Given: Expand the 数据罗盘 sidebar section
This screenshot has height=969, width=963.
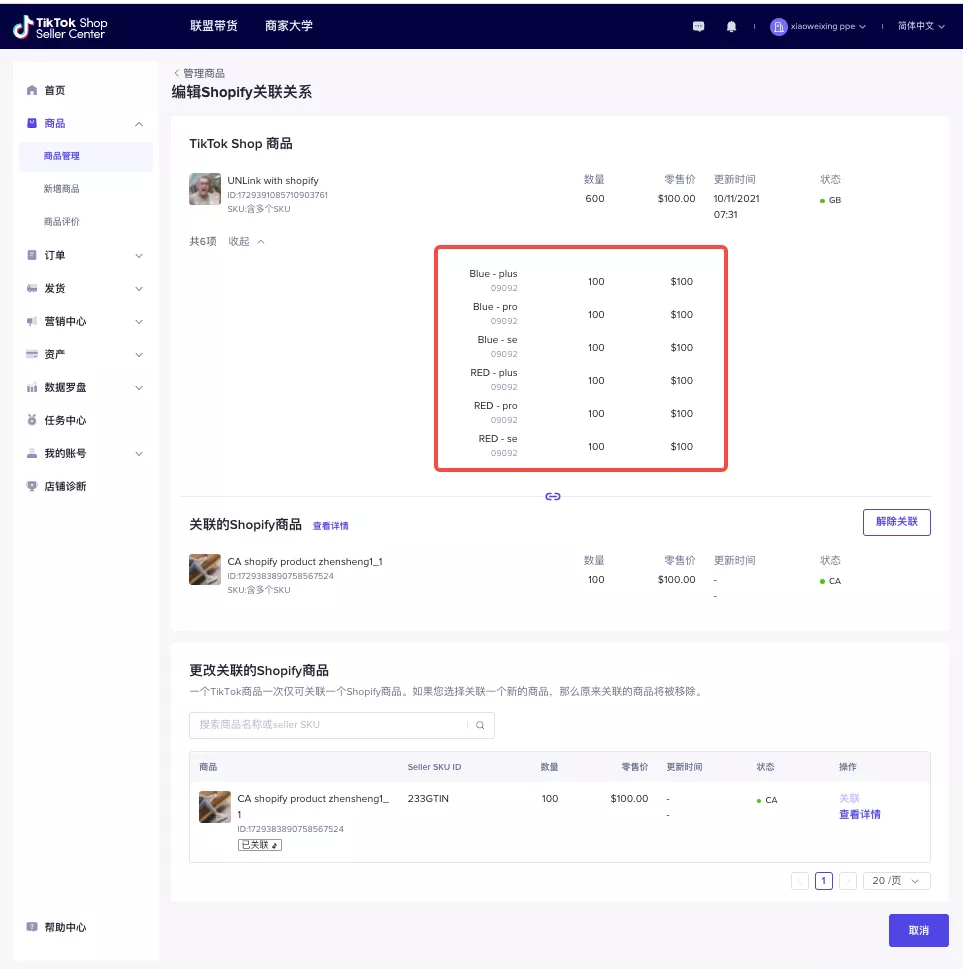Looking at the screenshot, I should (139, 388).
